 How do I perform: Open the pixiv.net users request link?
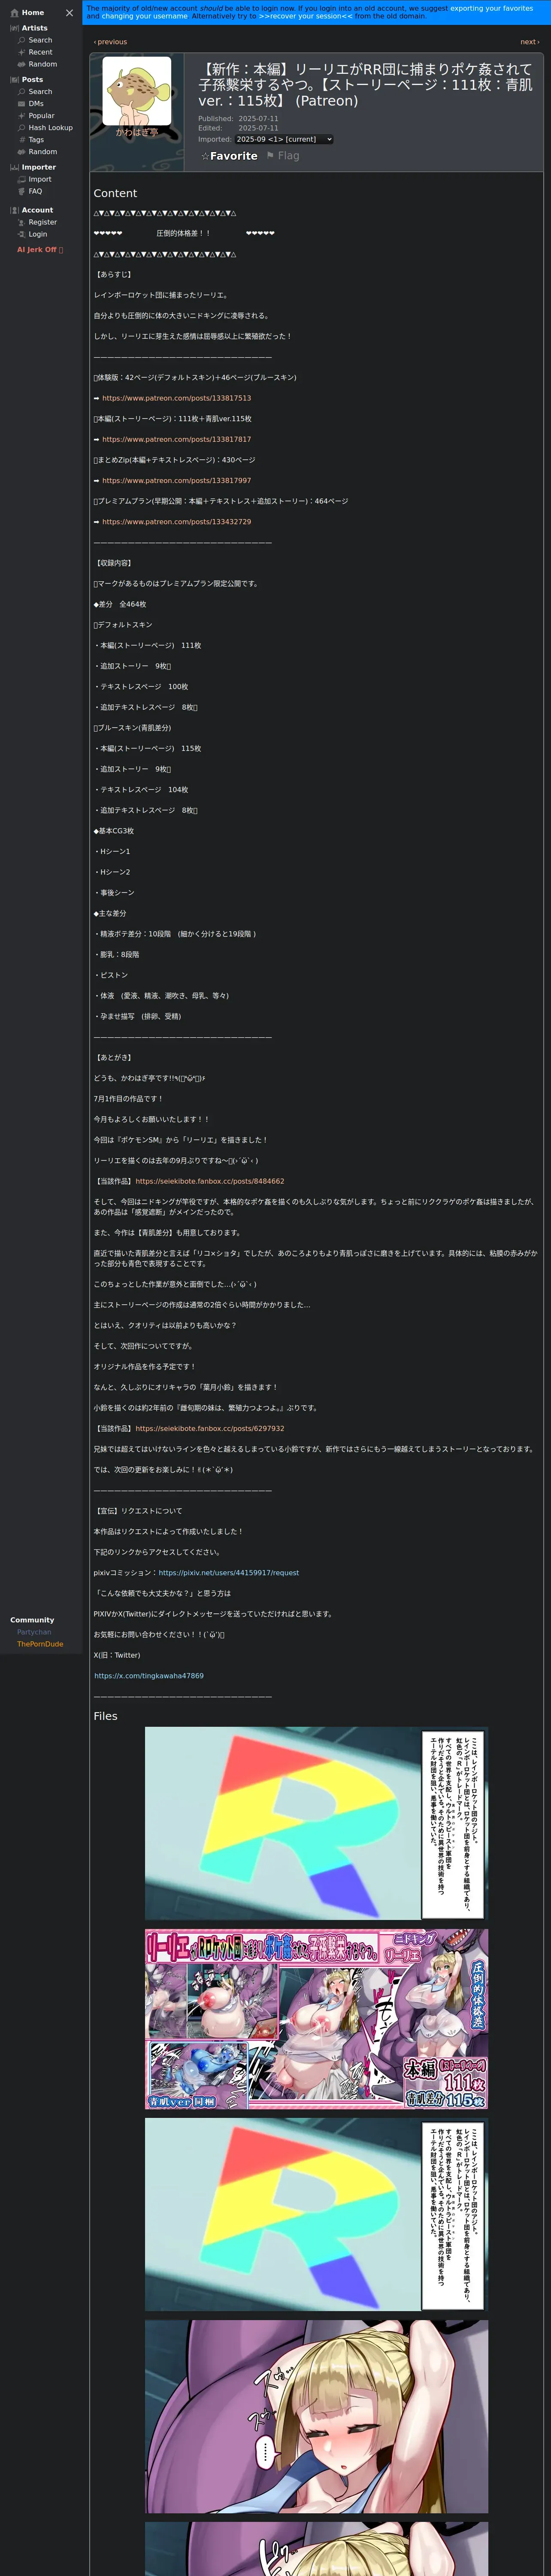pyautogui.click(x=229, y=1573)
